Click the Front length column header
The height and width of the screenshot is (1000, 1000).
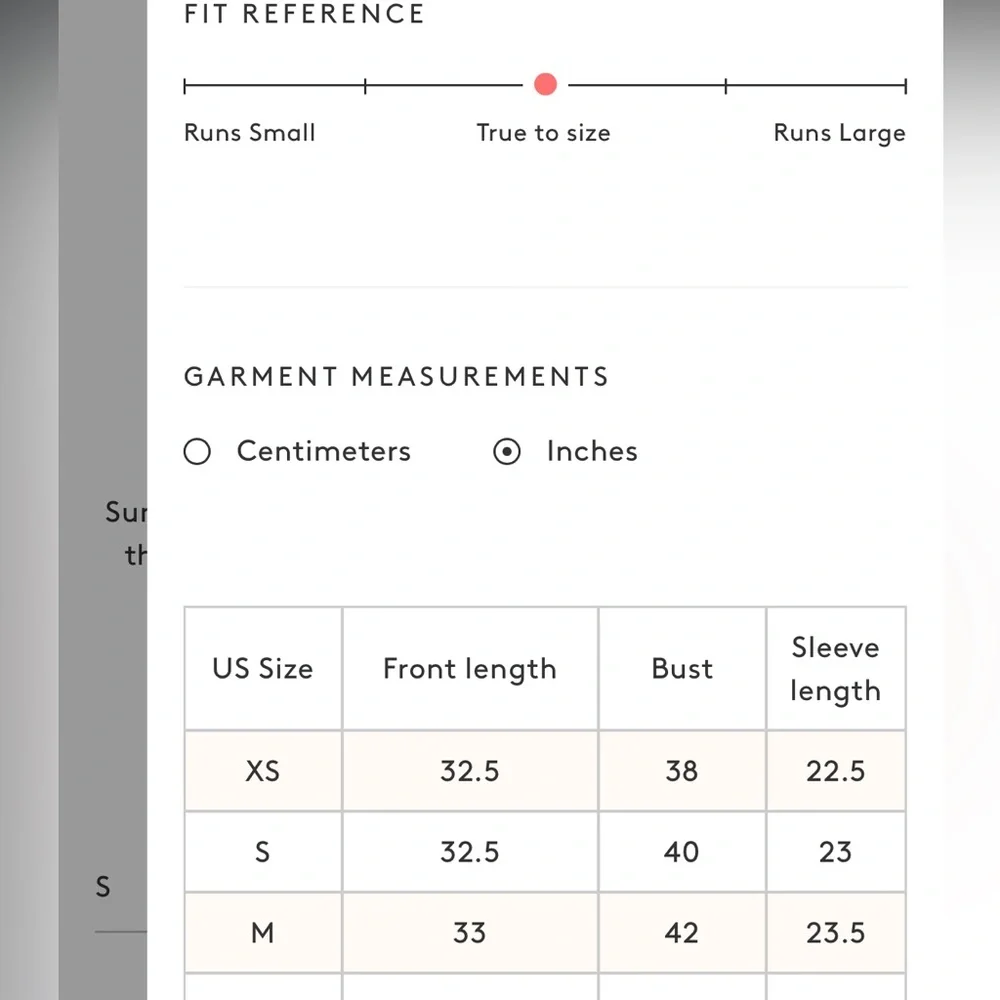470,670
